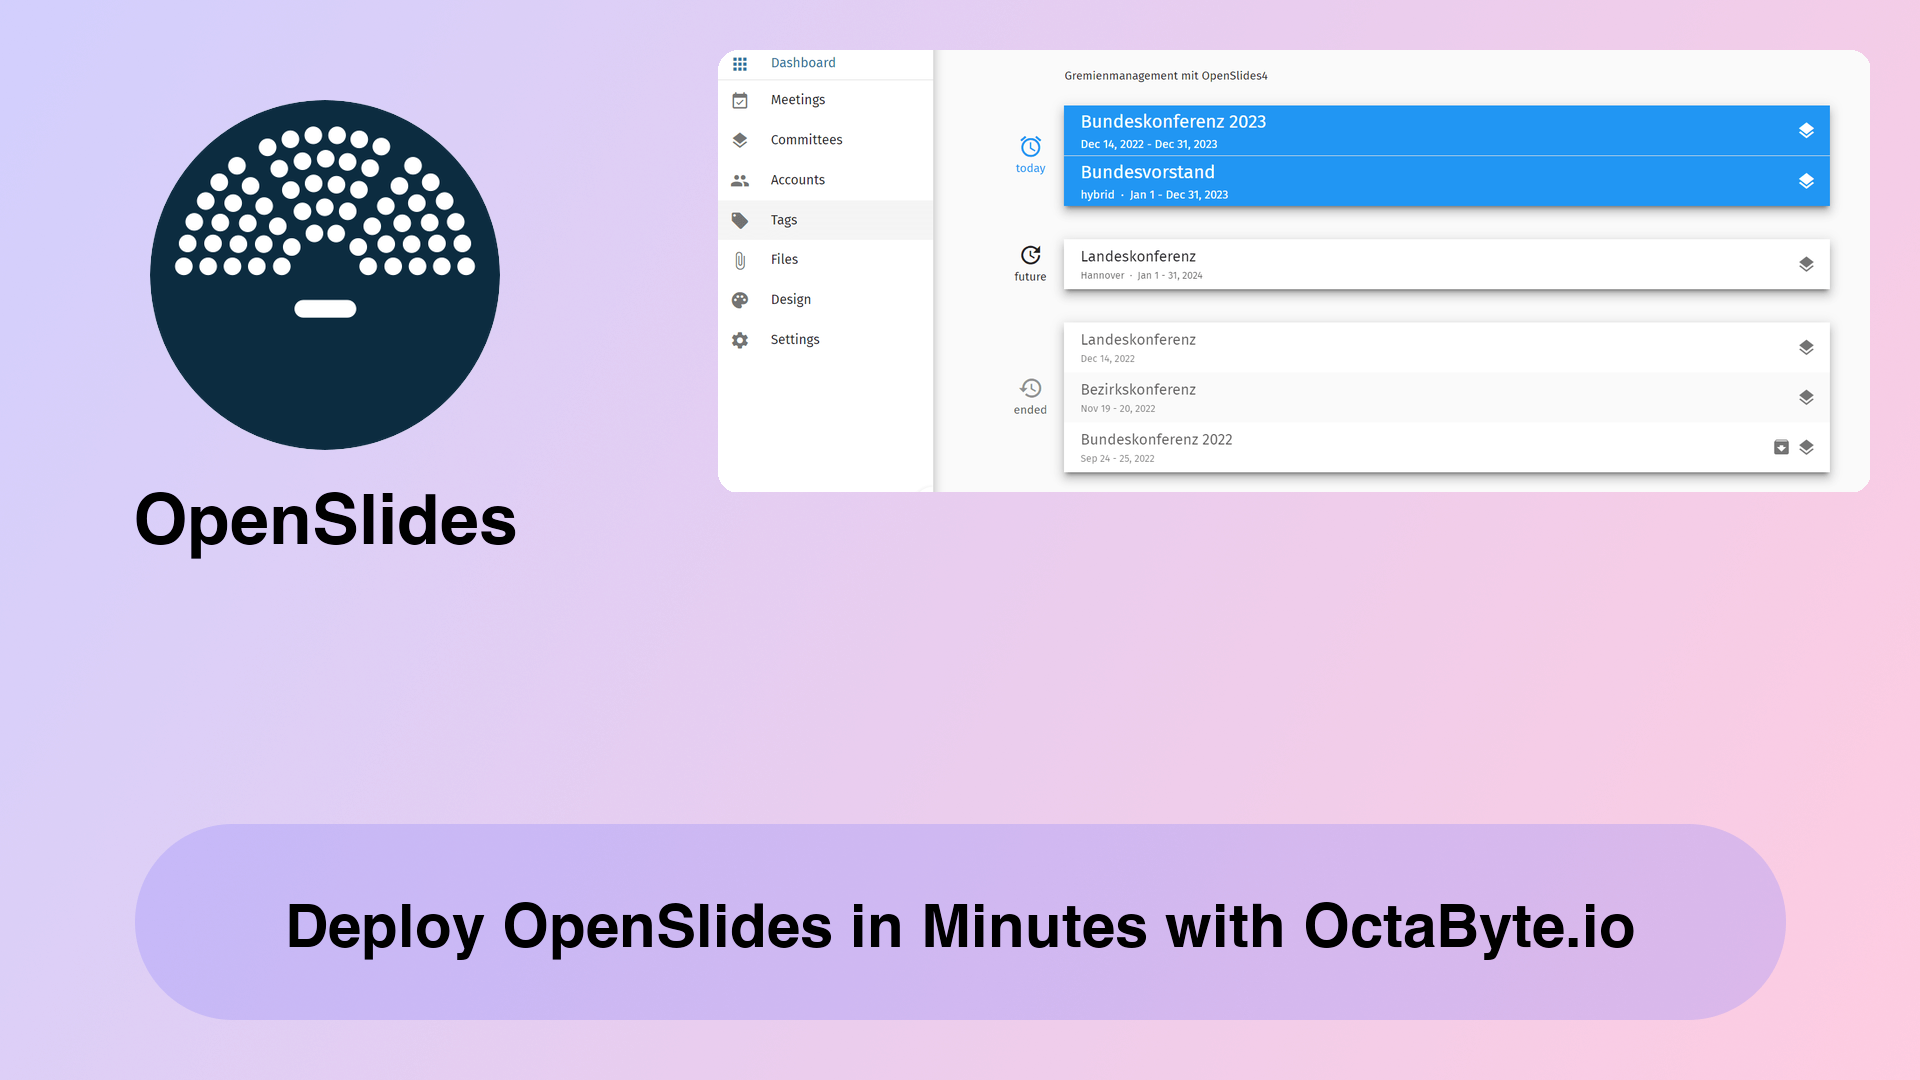Select the Future filter tab
The image size is (1920, 1080).
(x=1030, y=262)
